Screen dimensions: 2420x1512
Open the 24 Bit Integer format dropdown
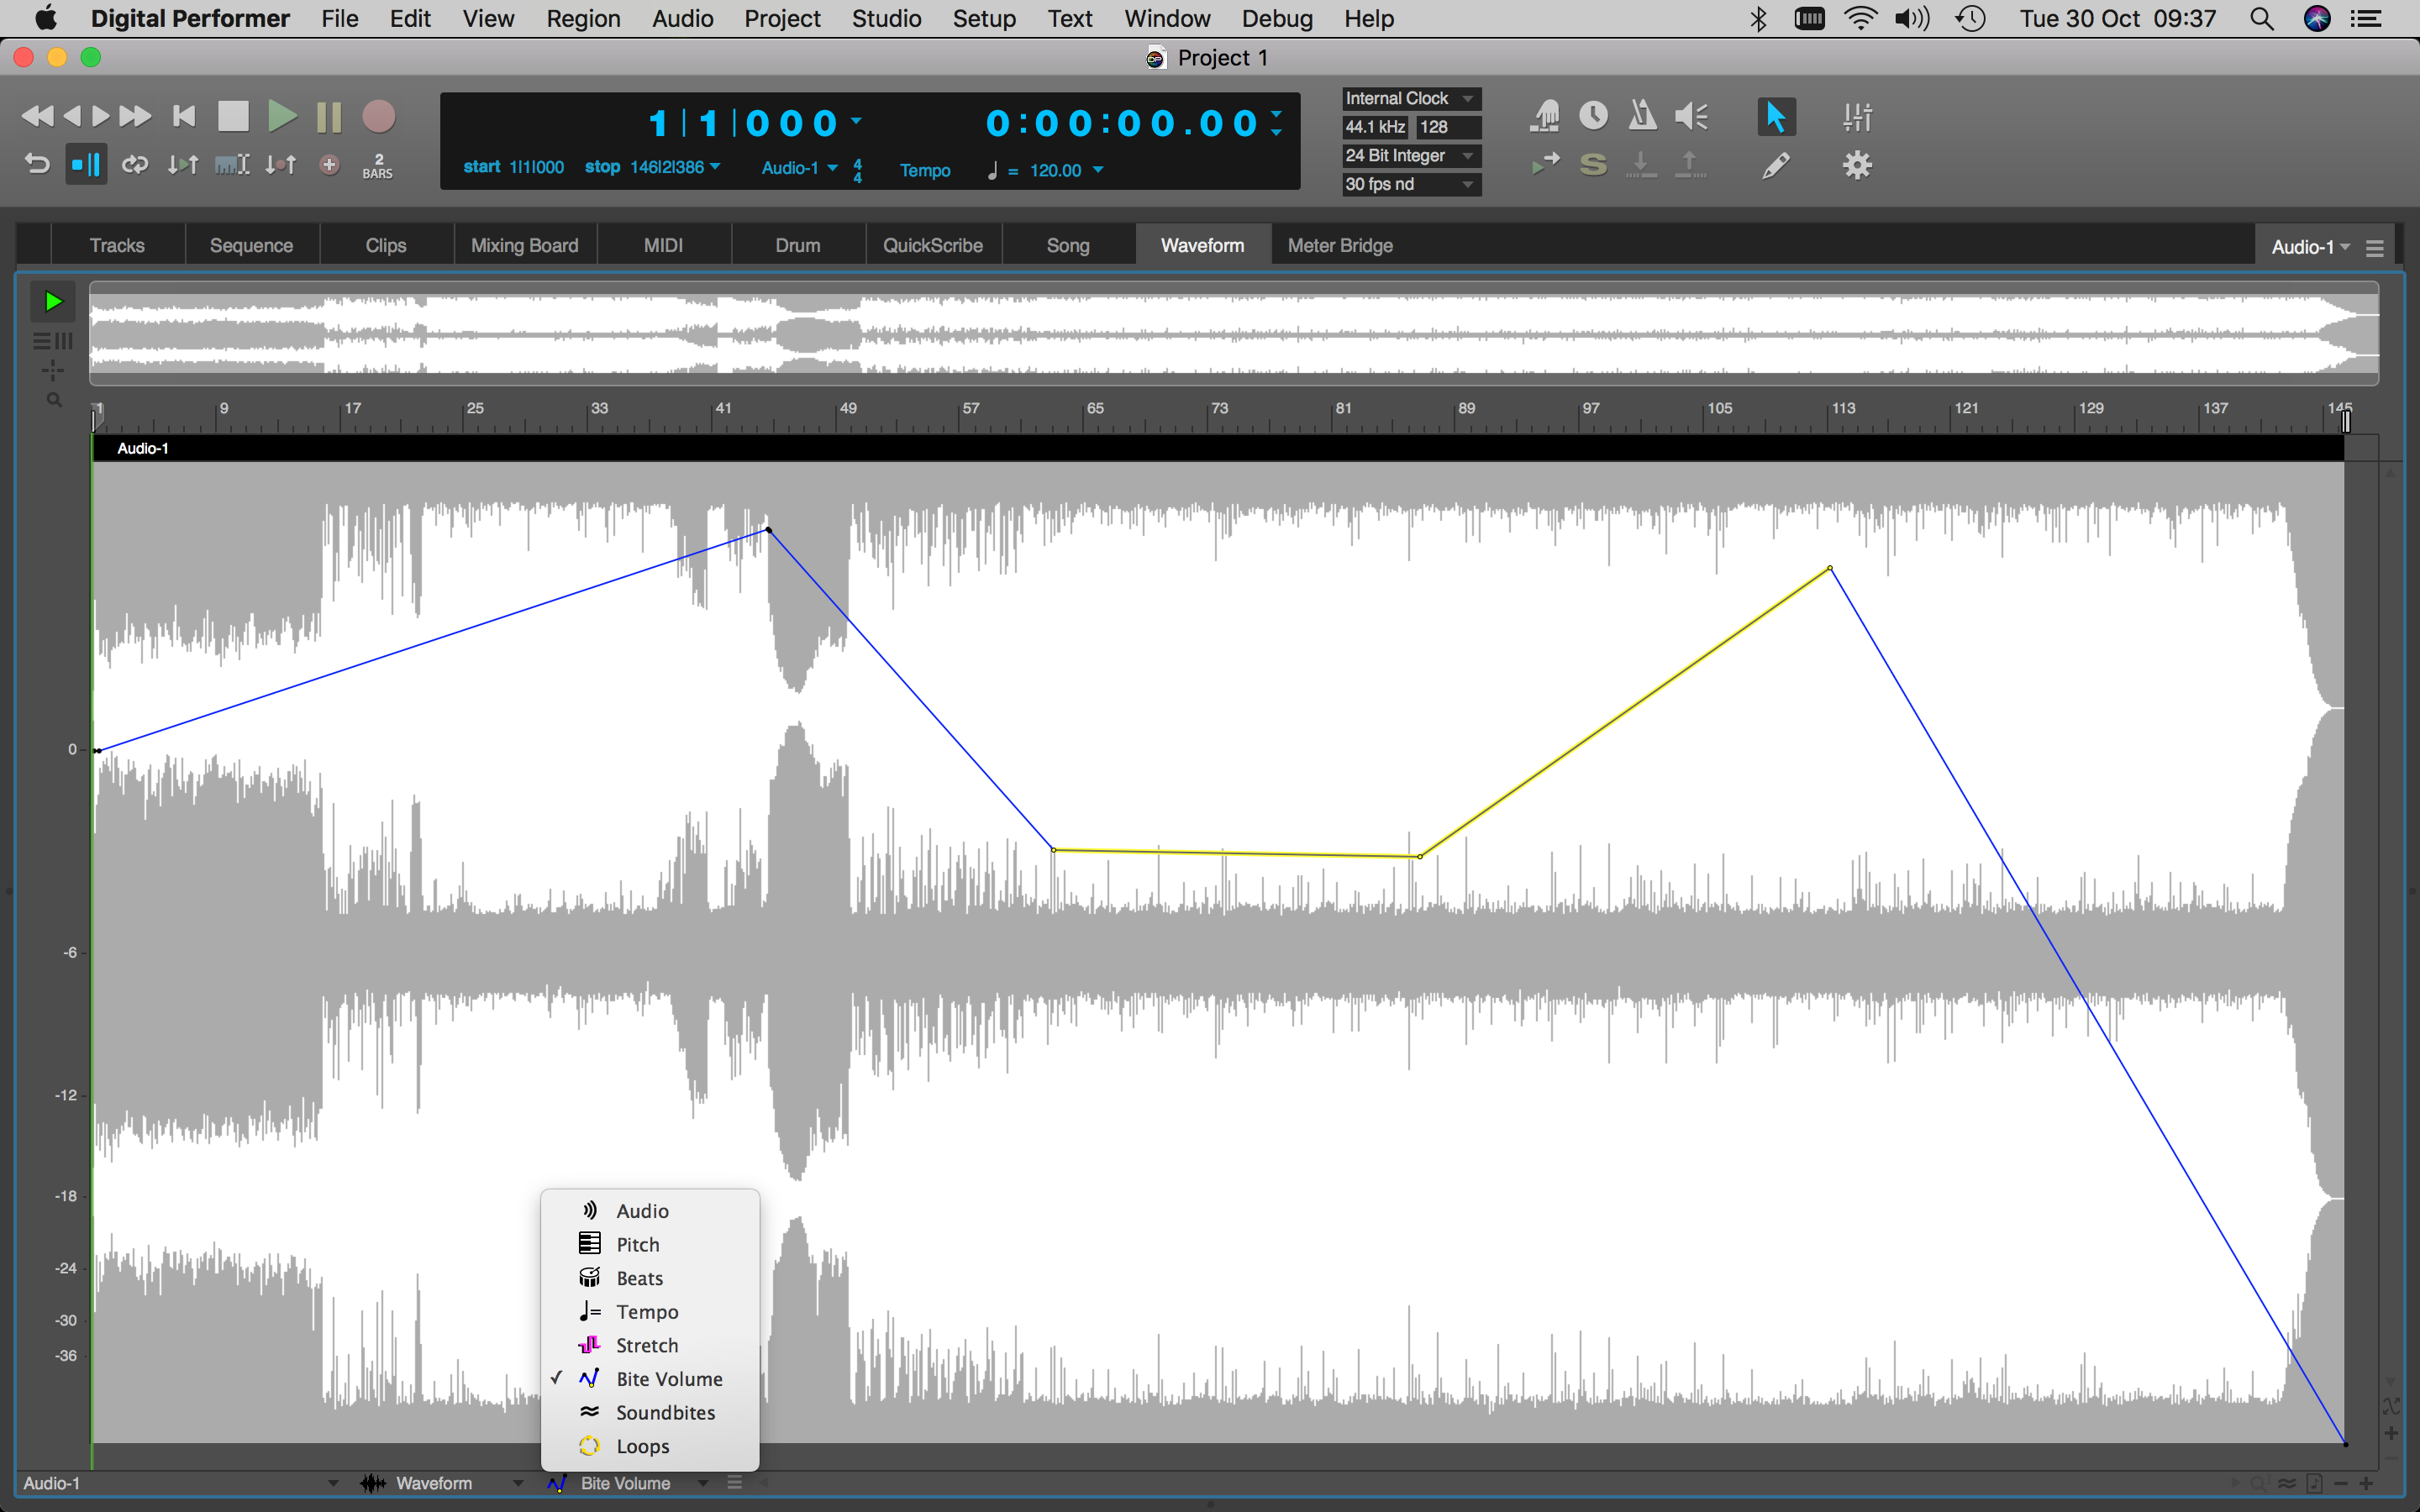(x=1411, y=155)
